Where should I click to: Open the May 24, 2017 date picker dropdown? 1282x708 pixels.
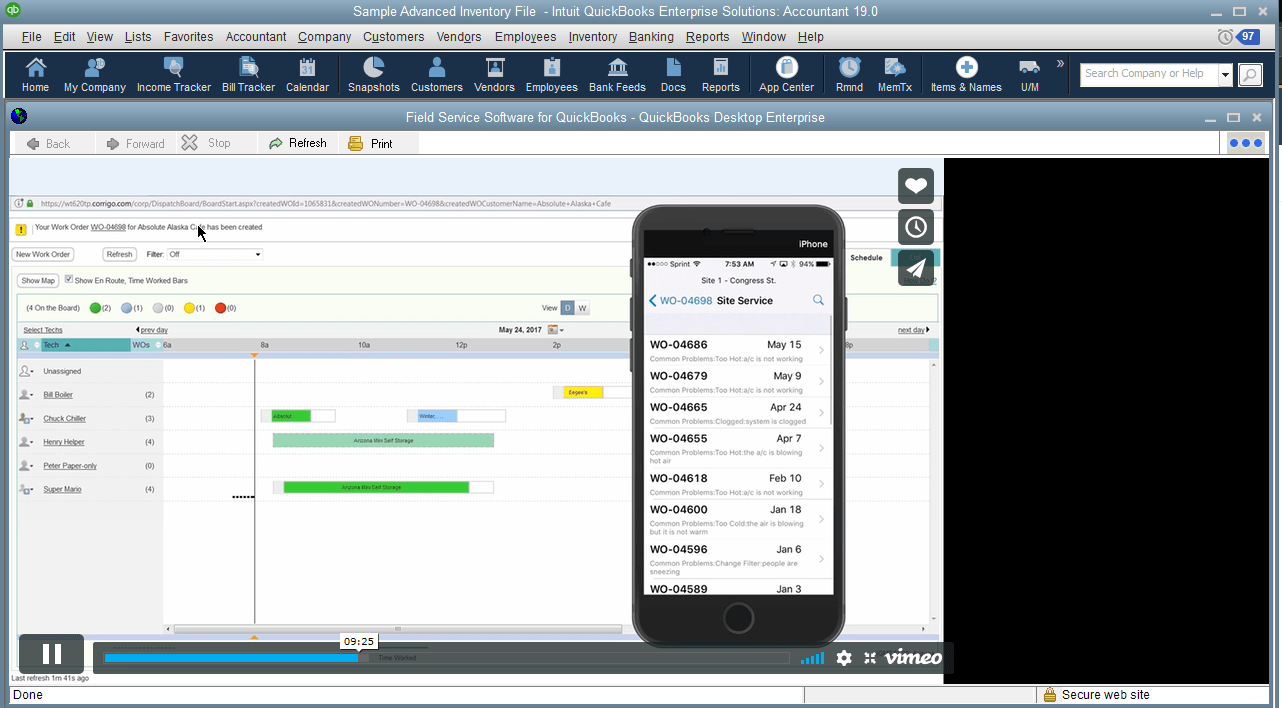556,330
